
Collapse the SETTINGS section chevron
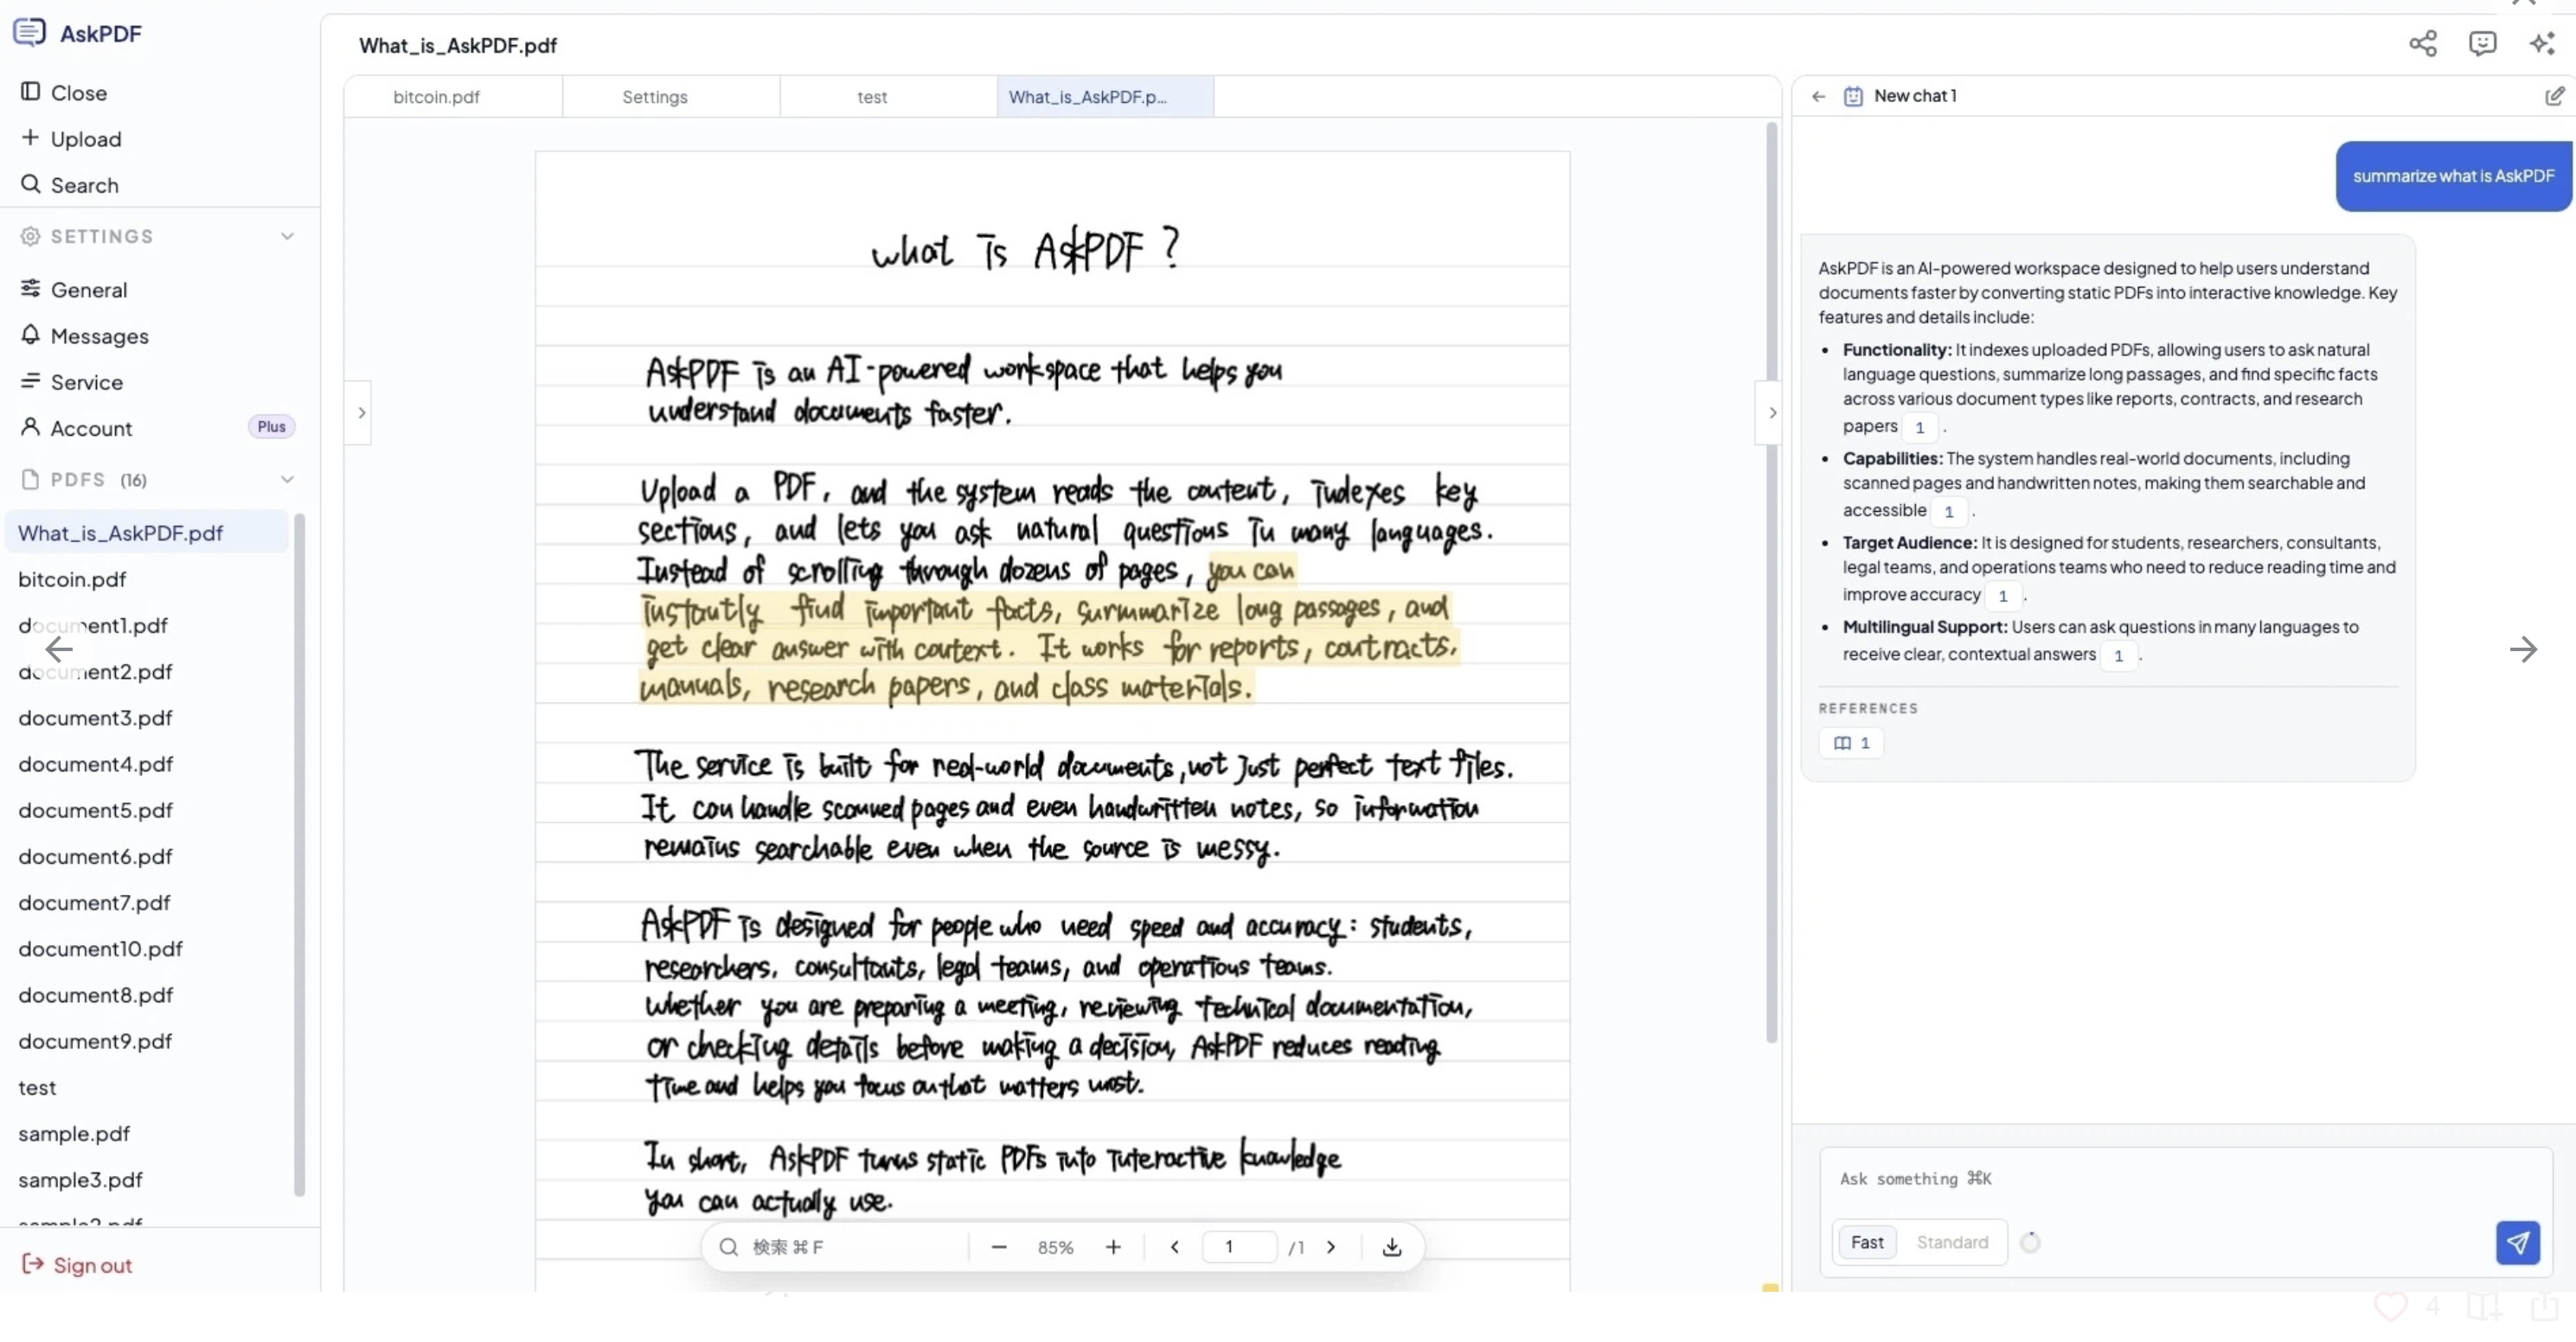pos(287,237)
